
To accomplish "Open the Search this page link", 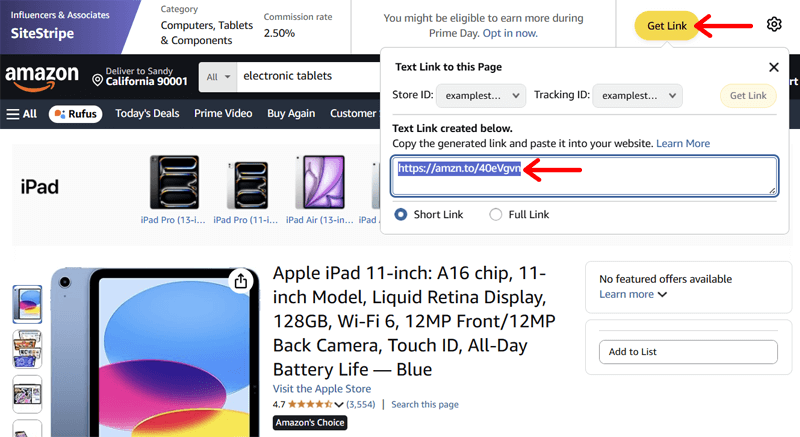I will [x=425, y=404].
